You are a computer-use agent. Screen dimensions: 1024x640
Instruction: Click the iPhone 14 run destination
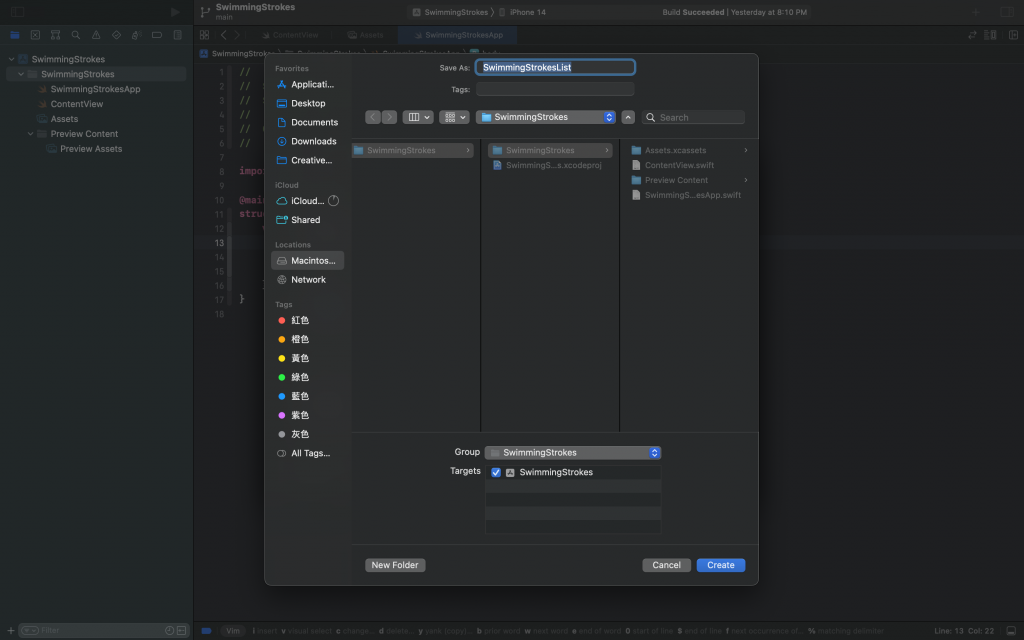(522, 12)
